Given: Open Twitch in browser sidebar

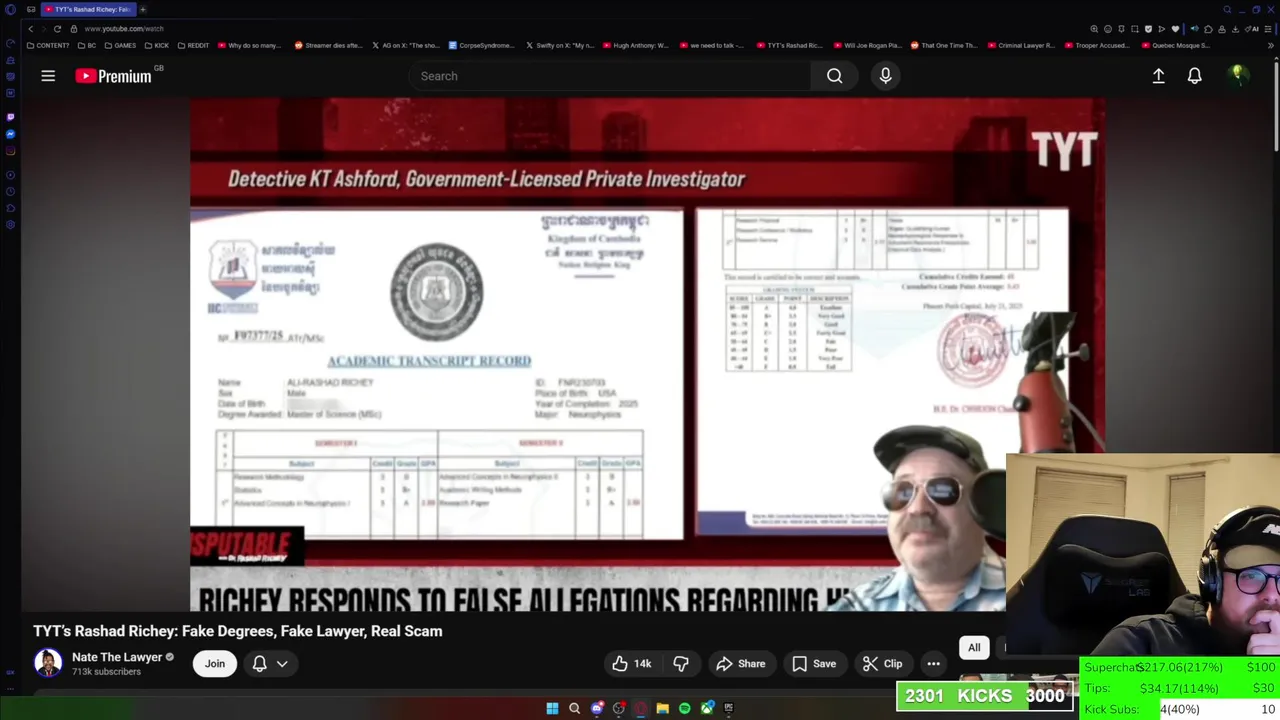Looking at the screenshot, I should (10, 117).
